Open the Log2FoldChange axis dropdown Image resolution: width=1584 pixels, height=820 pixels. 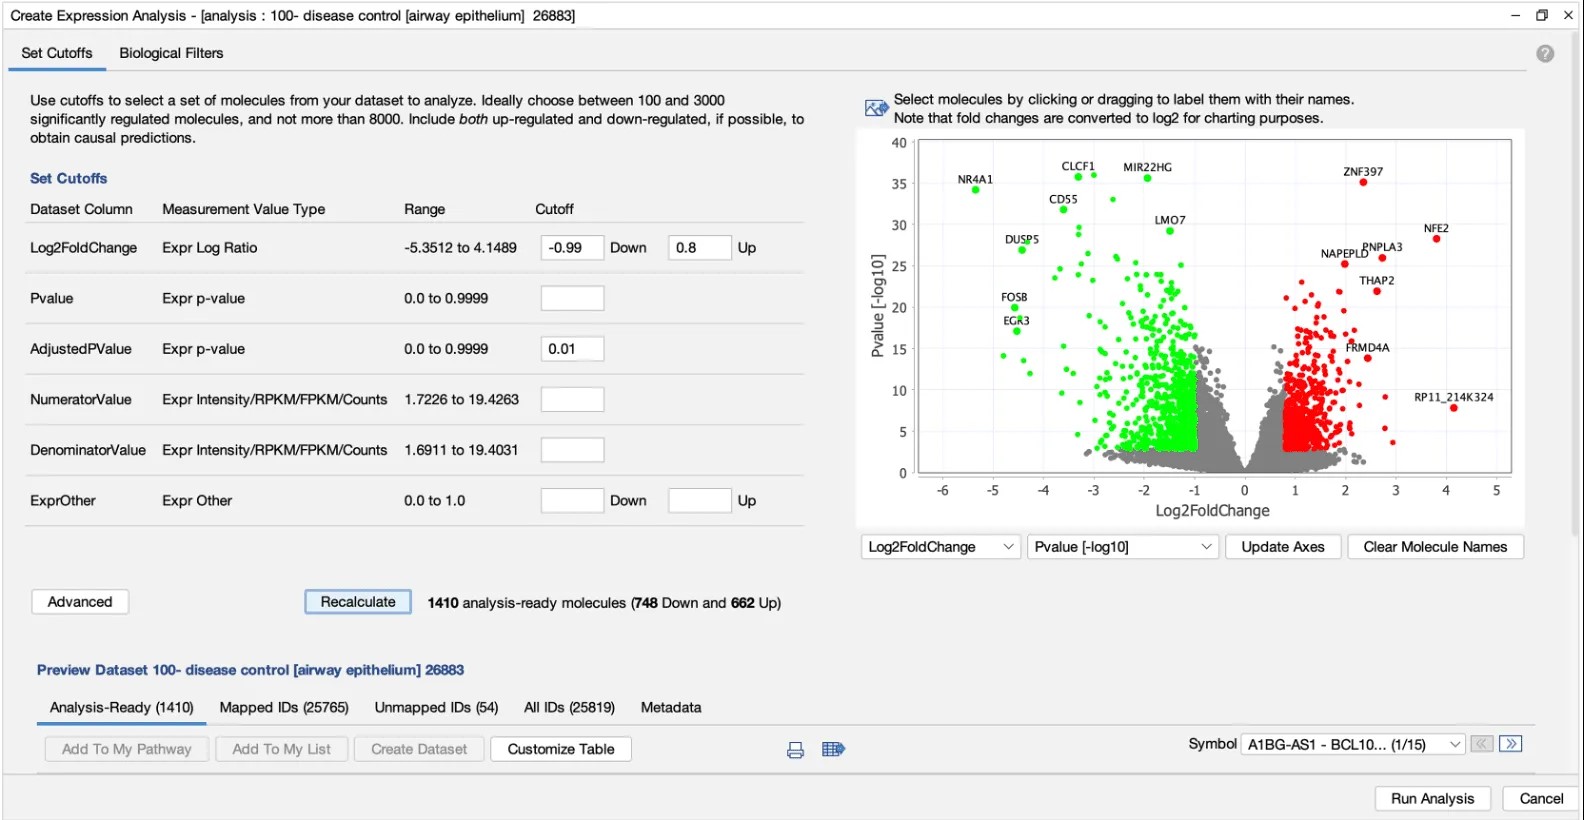(940, 547)
